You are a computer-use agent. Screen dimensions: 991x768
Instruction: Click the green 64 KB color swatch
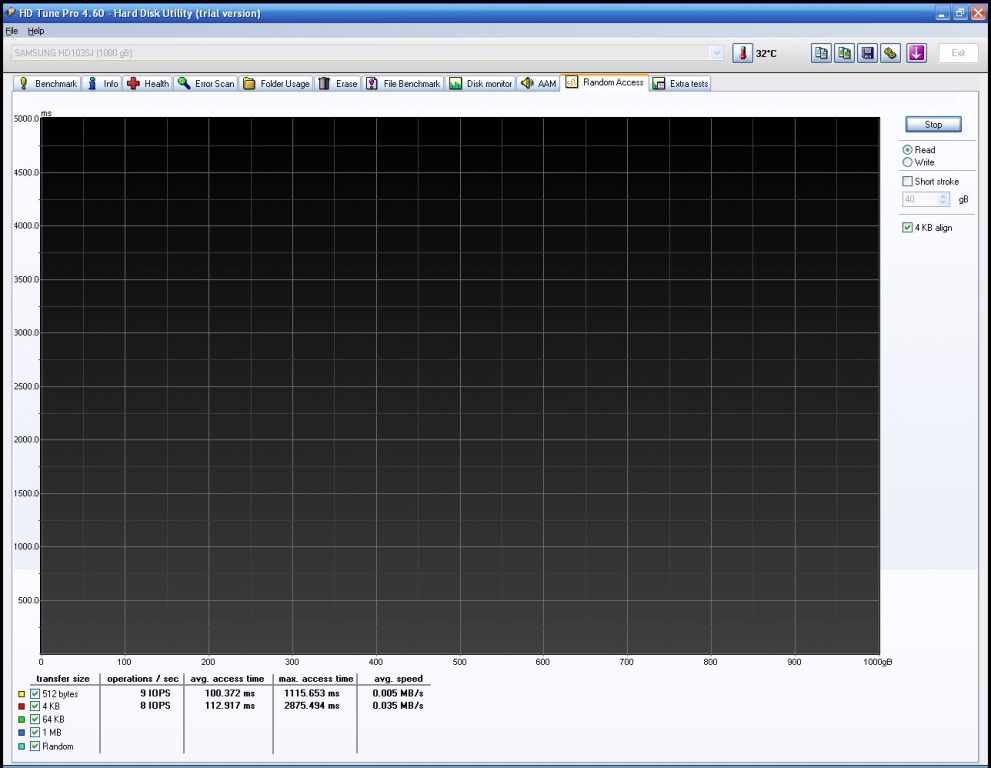[x=21, y=719]
